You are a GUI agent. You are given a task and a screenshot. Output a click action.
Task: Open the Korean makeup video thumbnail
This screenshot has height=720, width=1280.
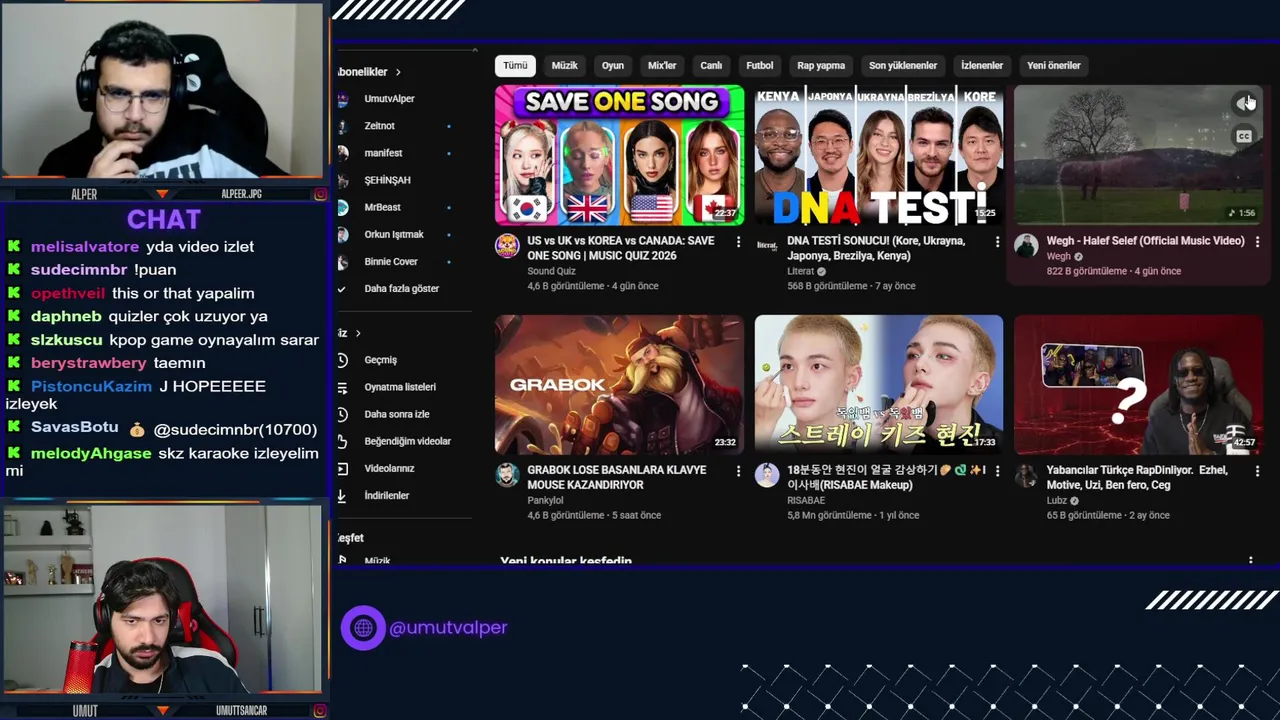tap(879, 385)
